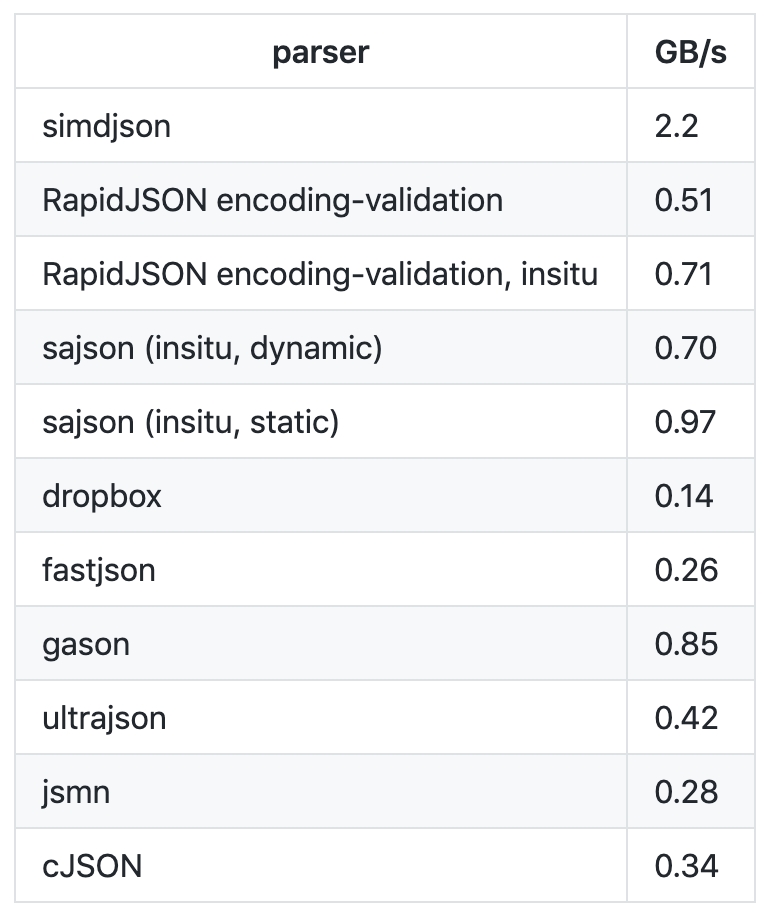Click the 0.14 GB/s value
Viewport: 774px width, 918px height.
tap(684, 496)
